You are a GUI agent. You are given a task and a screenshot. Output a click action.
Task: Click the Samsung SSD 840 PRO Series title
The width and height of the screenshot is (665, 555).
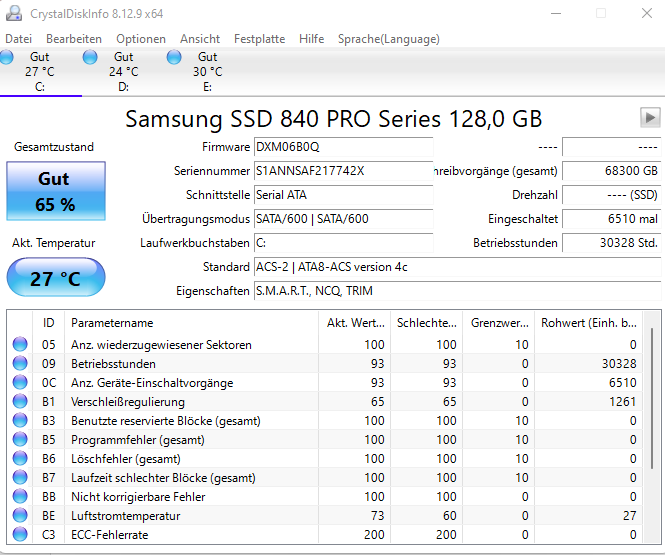pyautogui.click(x=334, y=119)
